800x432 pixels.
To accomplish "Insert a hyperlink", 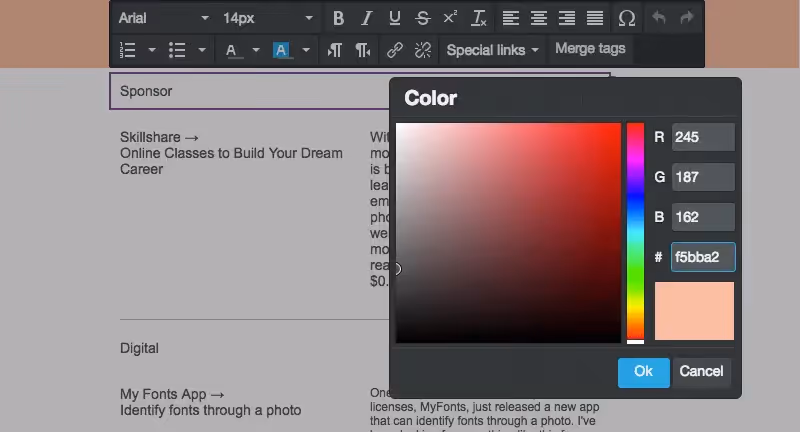I will coord(394,50).
